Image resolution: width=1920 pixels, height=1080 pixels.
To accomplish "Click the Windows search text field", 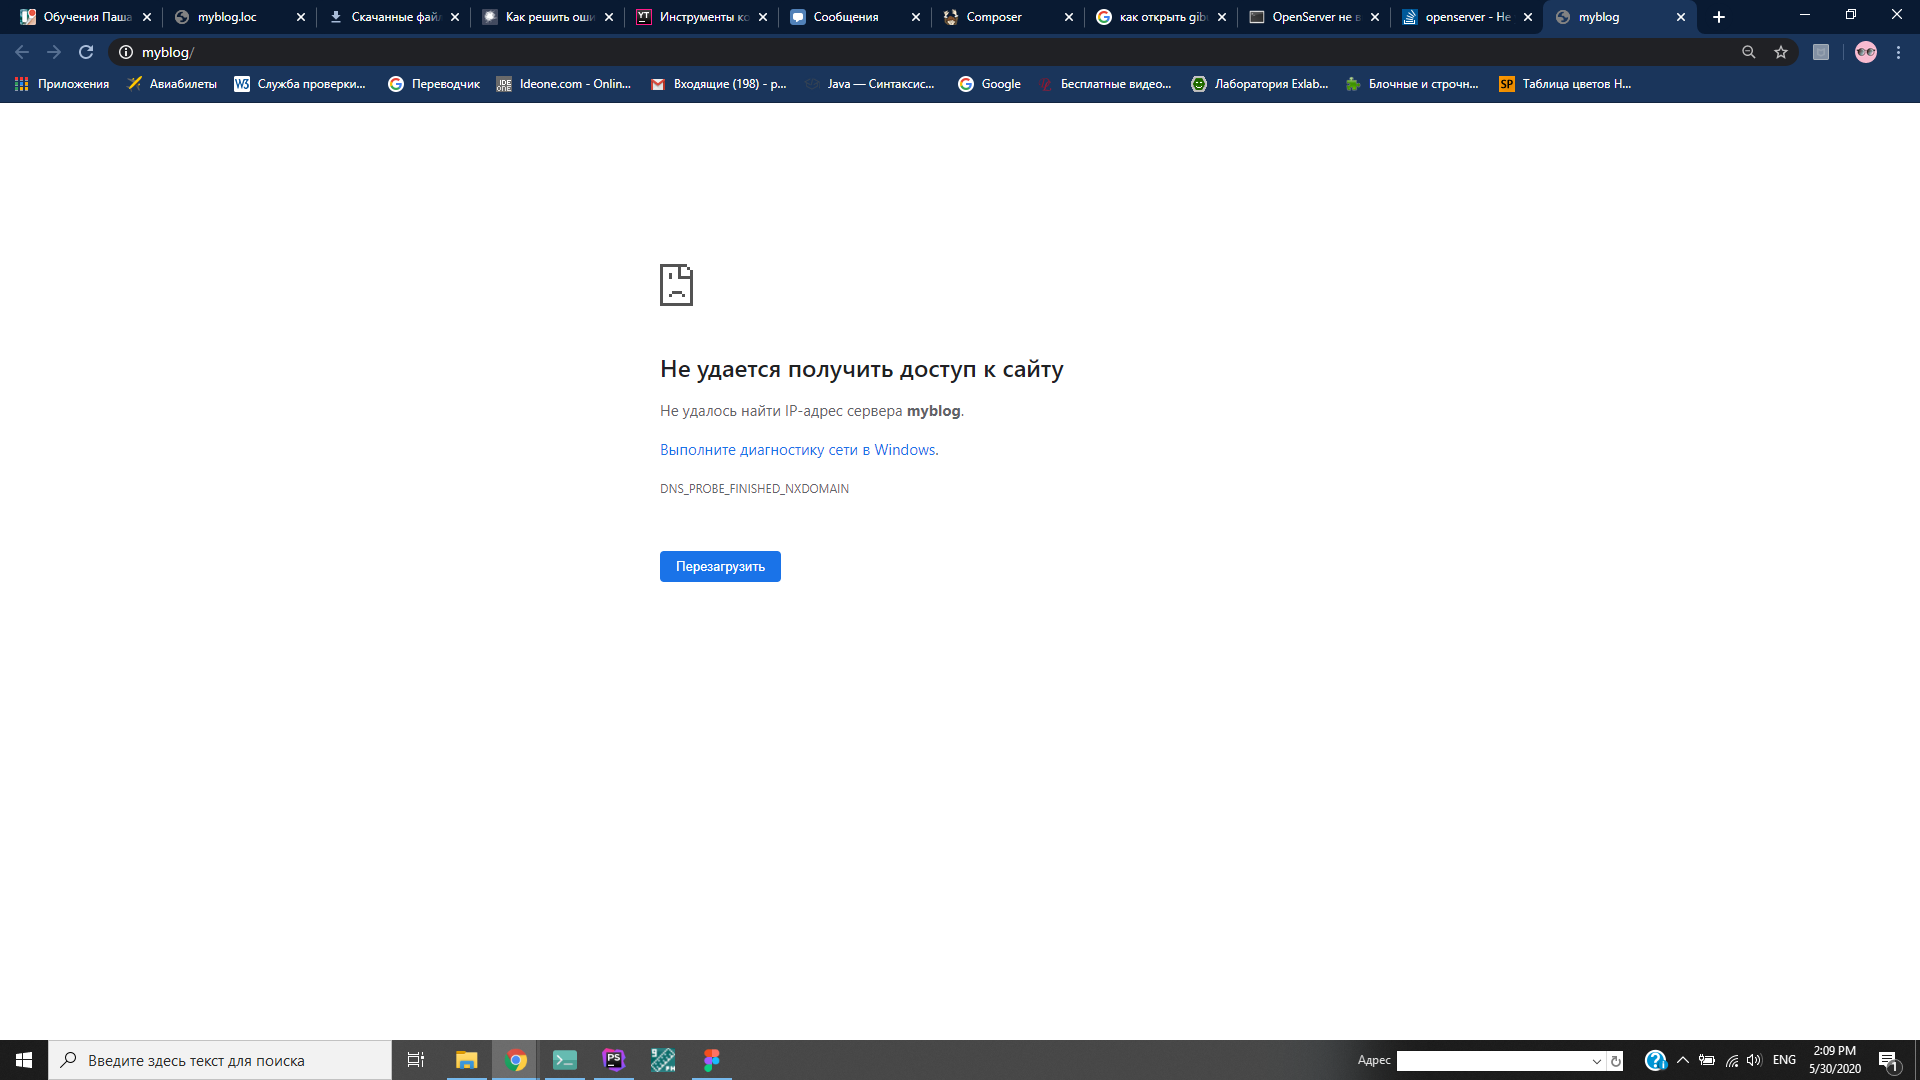I will [x=220, y=1060].
